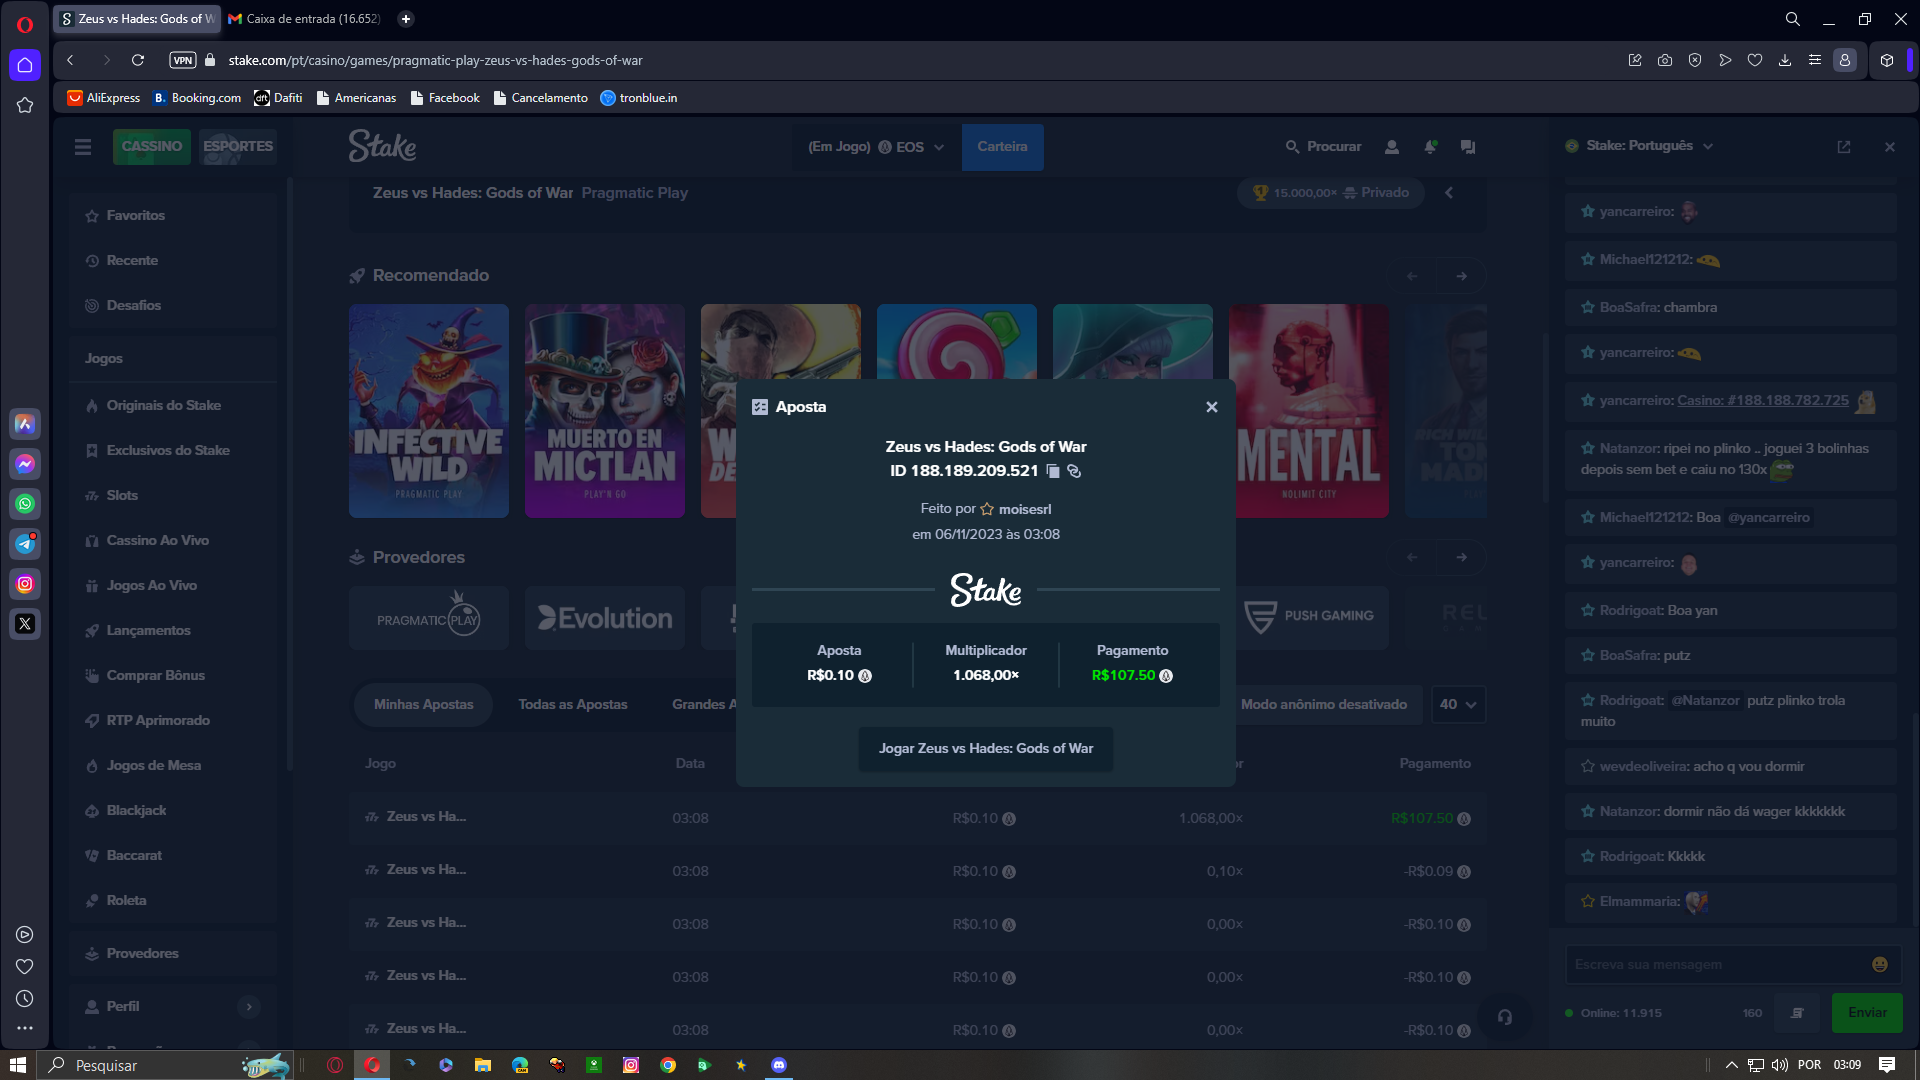1920x1080 pixels.
Task: Open the user account icon in header
Action: click(1391, 147)
